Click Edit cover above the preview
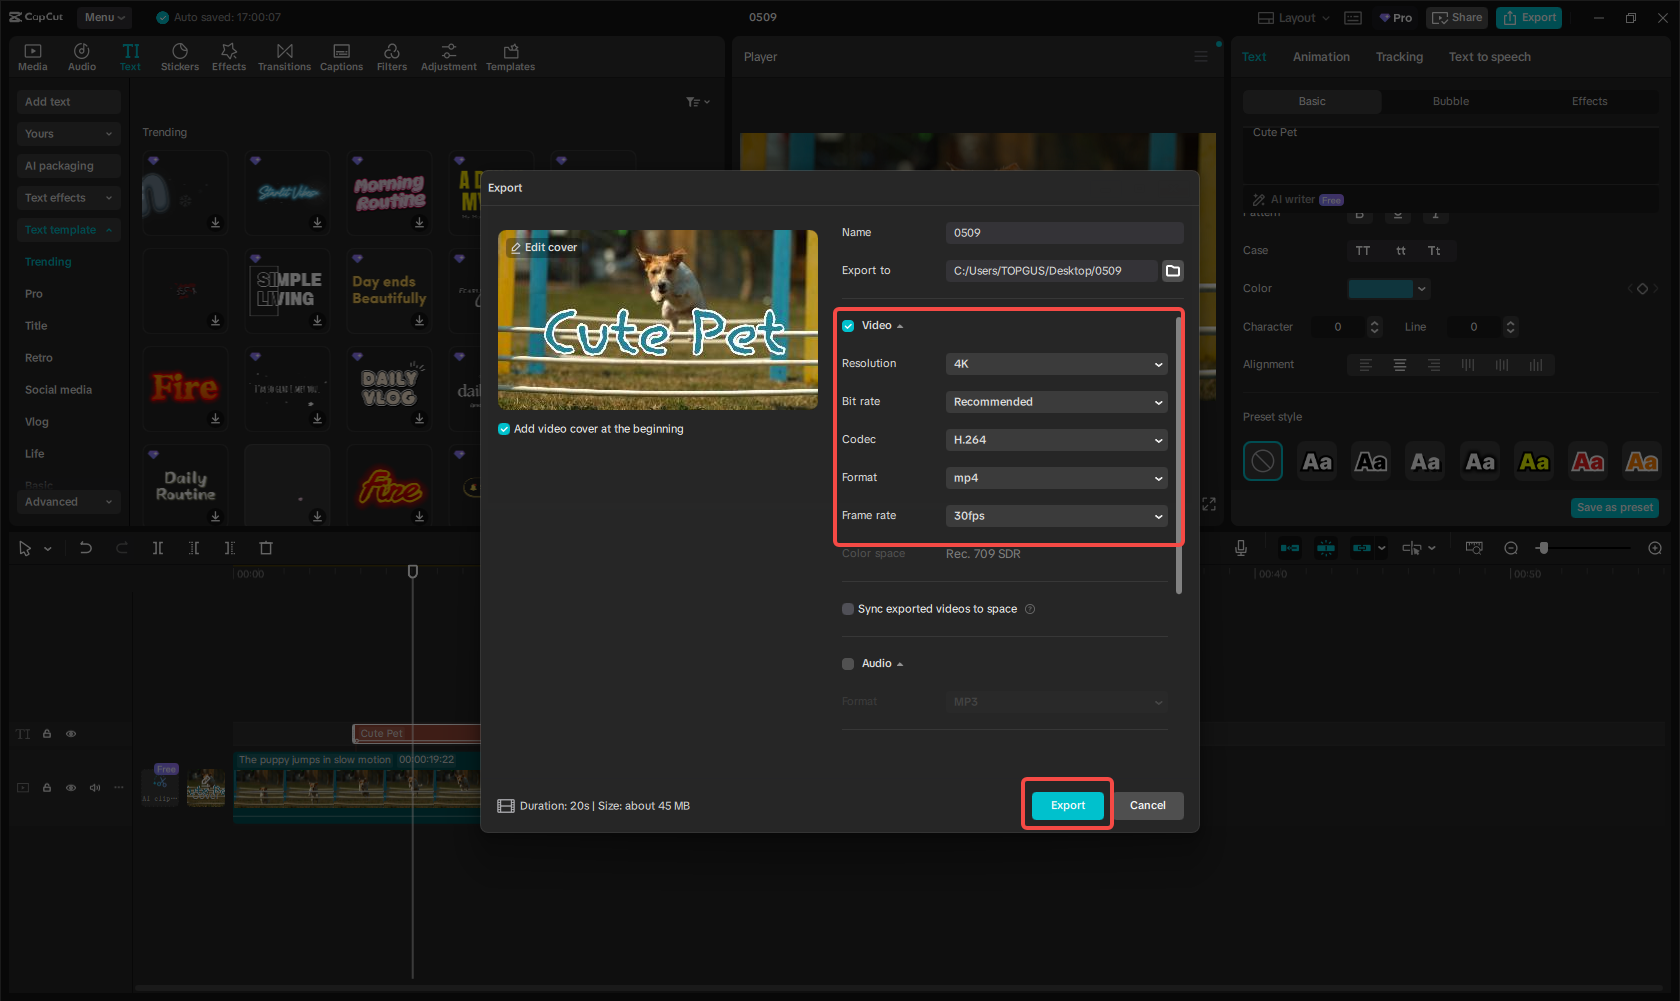The height and width of the screenshot is (1001, 1680). click(x=543, y=247)
